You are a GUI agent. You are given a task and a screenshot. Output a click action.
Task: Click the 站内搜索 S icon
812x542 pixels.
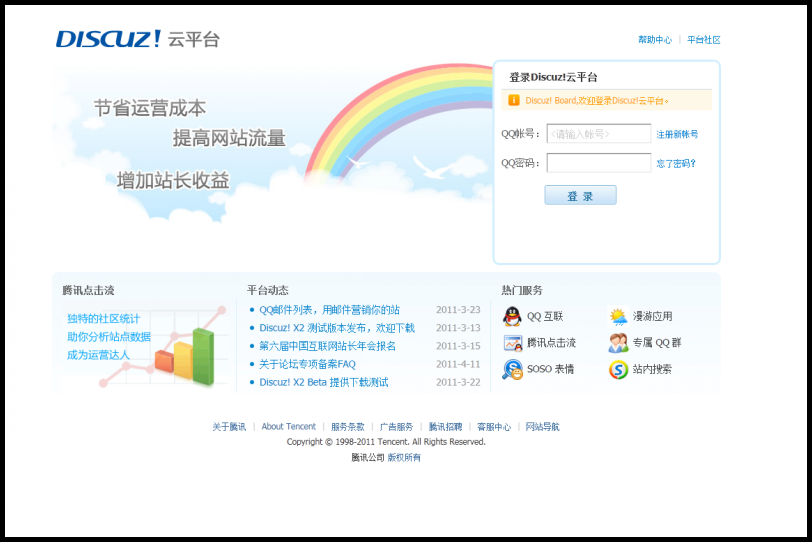618,370
